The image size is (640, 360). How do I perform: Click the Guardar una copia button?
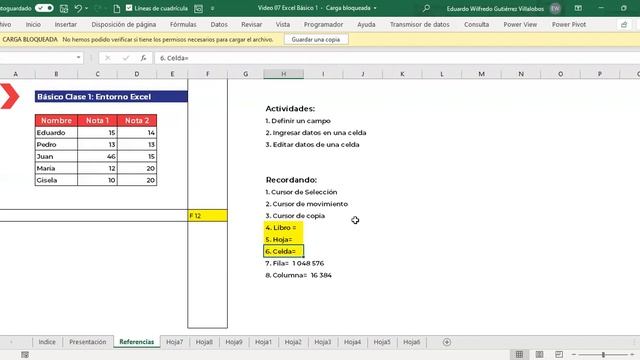pos(316,40)
